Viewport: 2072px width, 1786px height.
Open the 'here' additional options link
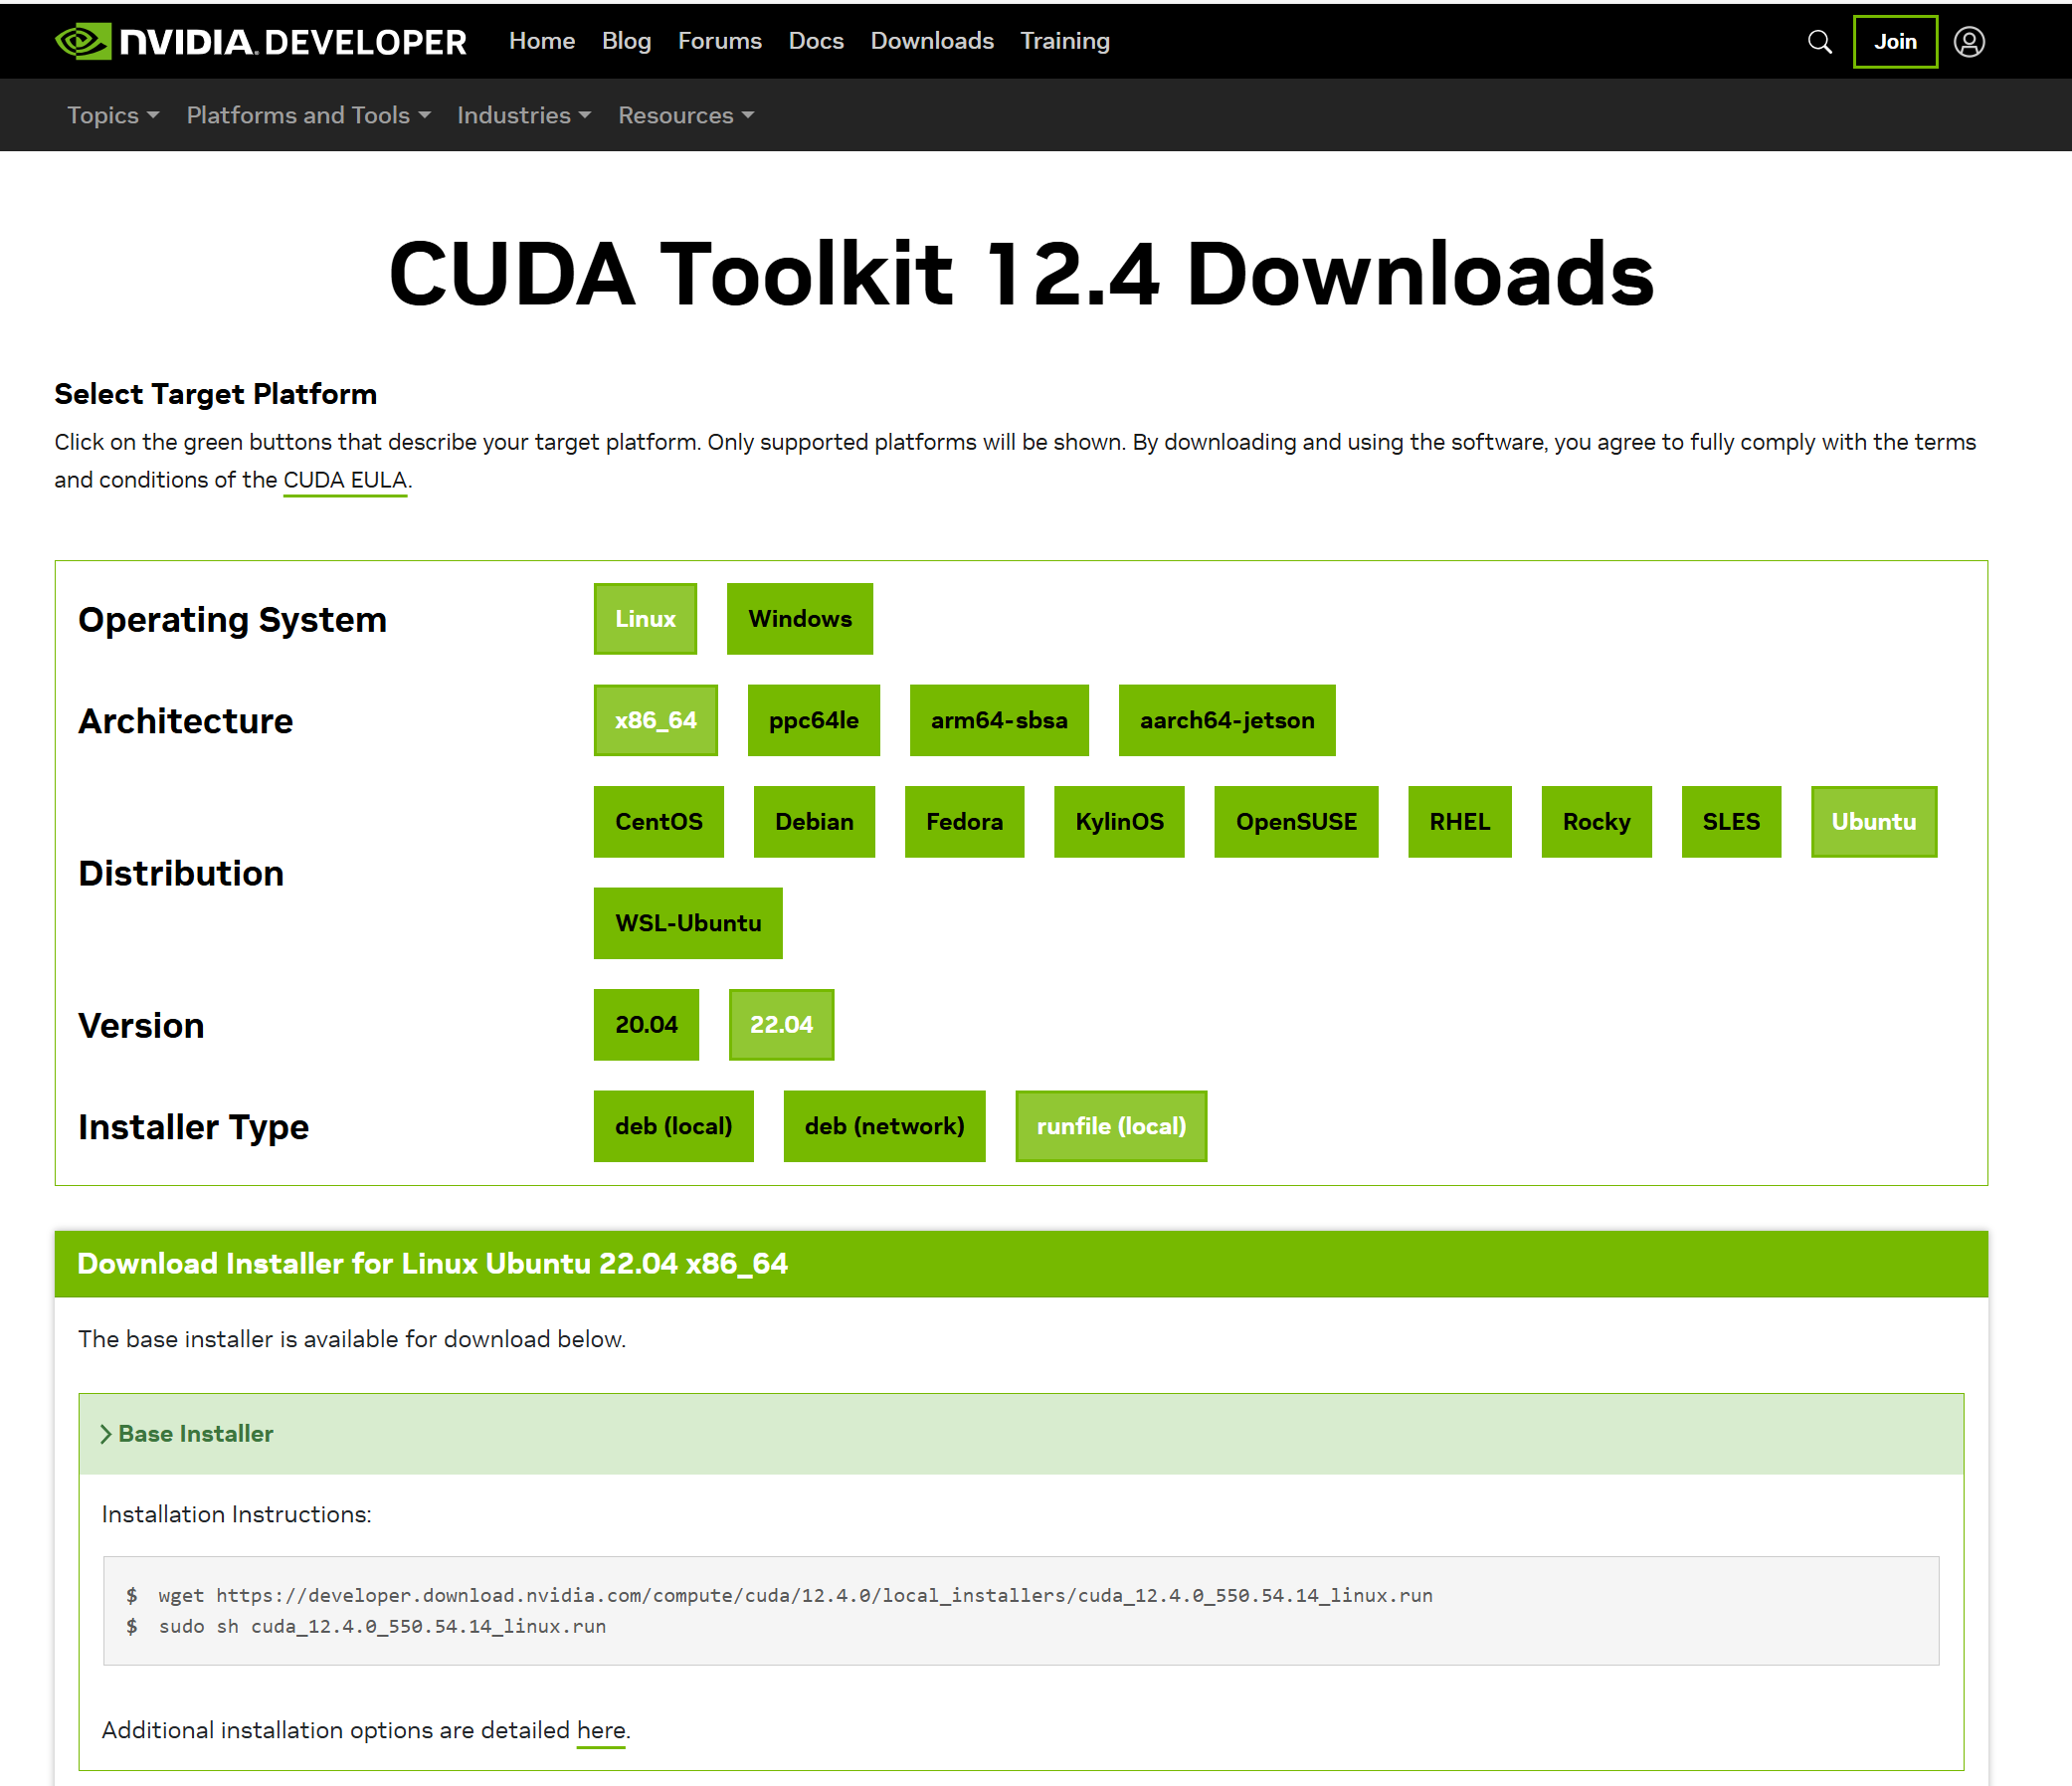(601, 1731)
